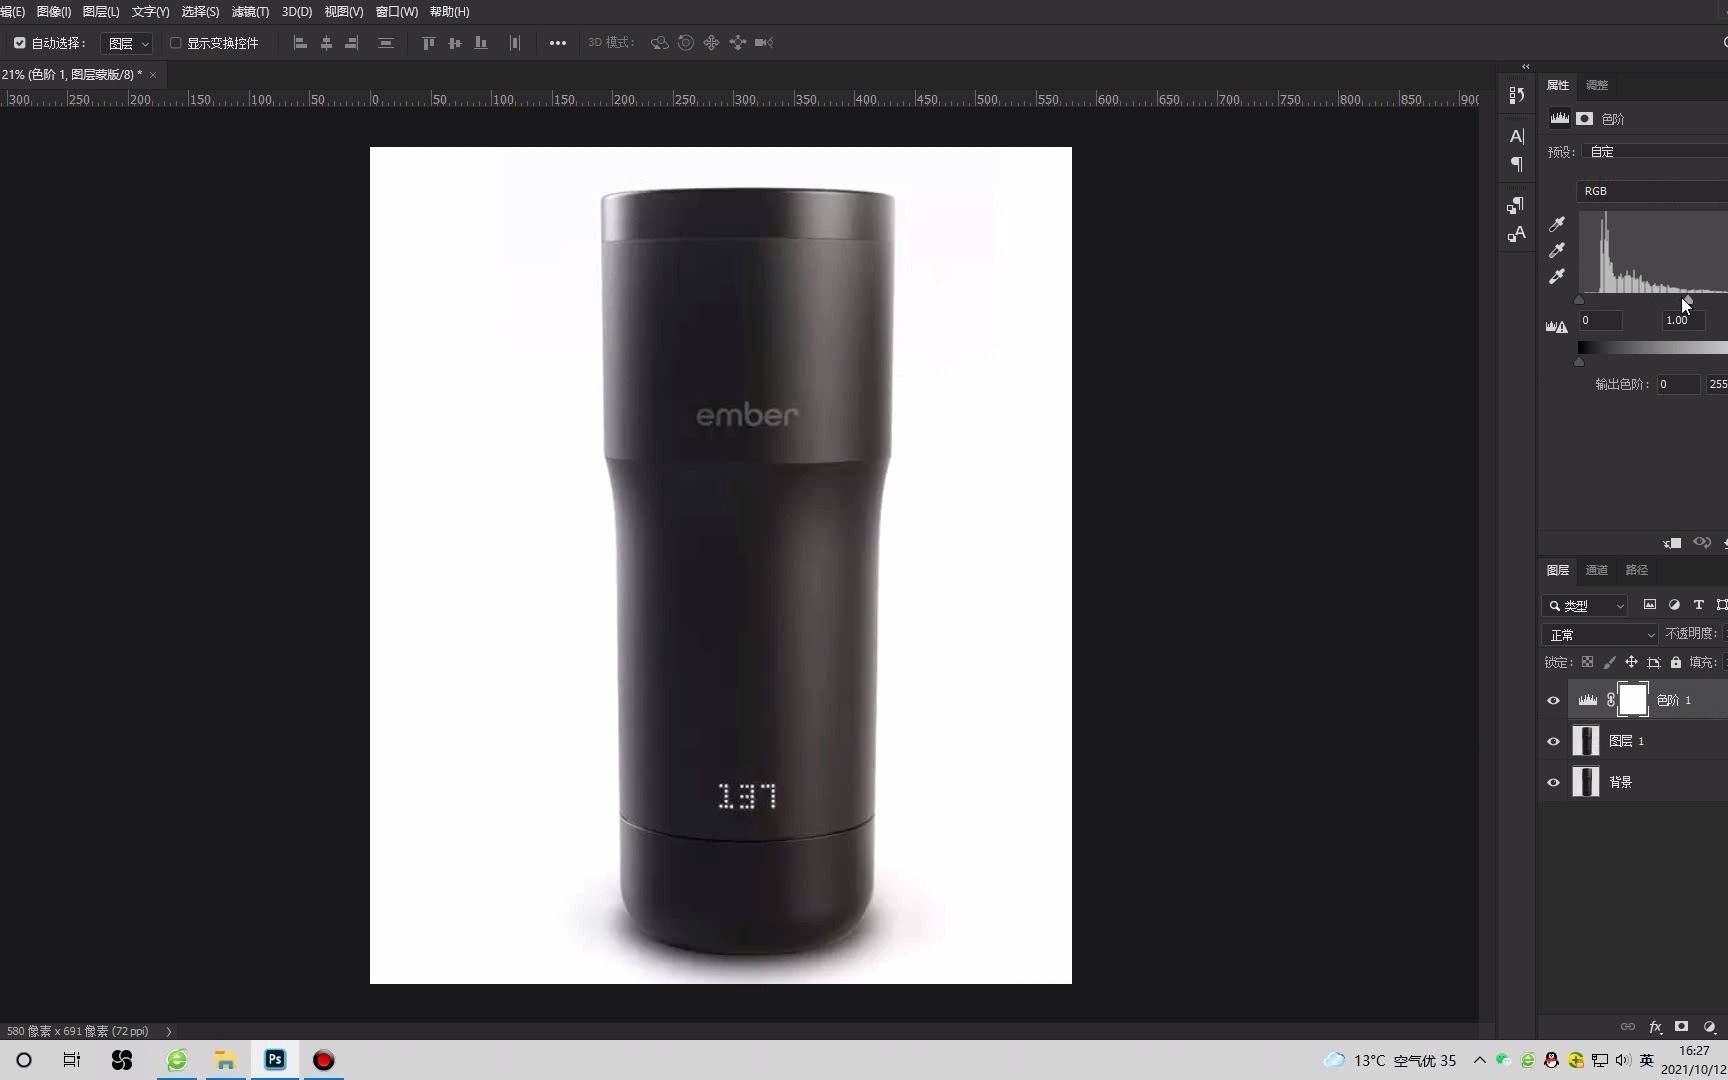Filter layers by pixel layers
Viewport: 1728px width, 1080px height.
point(1650,605)
